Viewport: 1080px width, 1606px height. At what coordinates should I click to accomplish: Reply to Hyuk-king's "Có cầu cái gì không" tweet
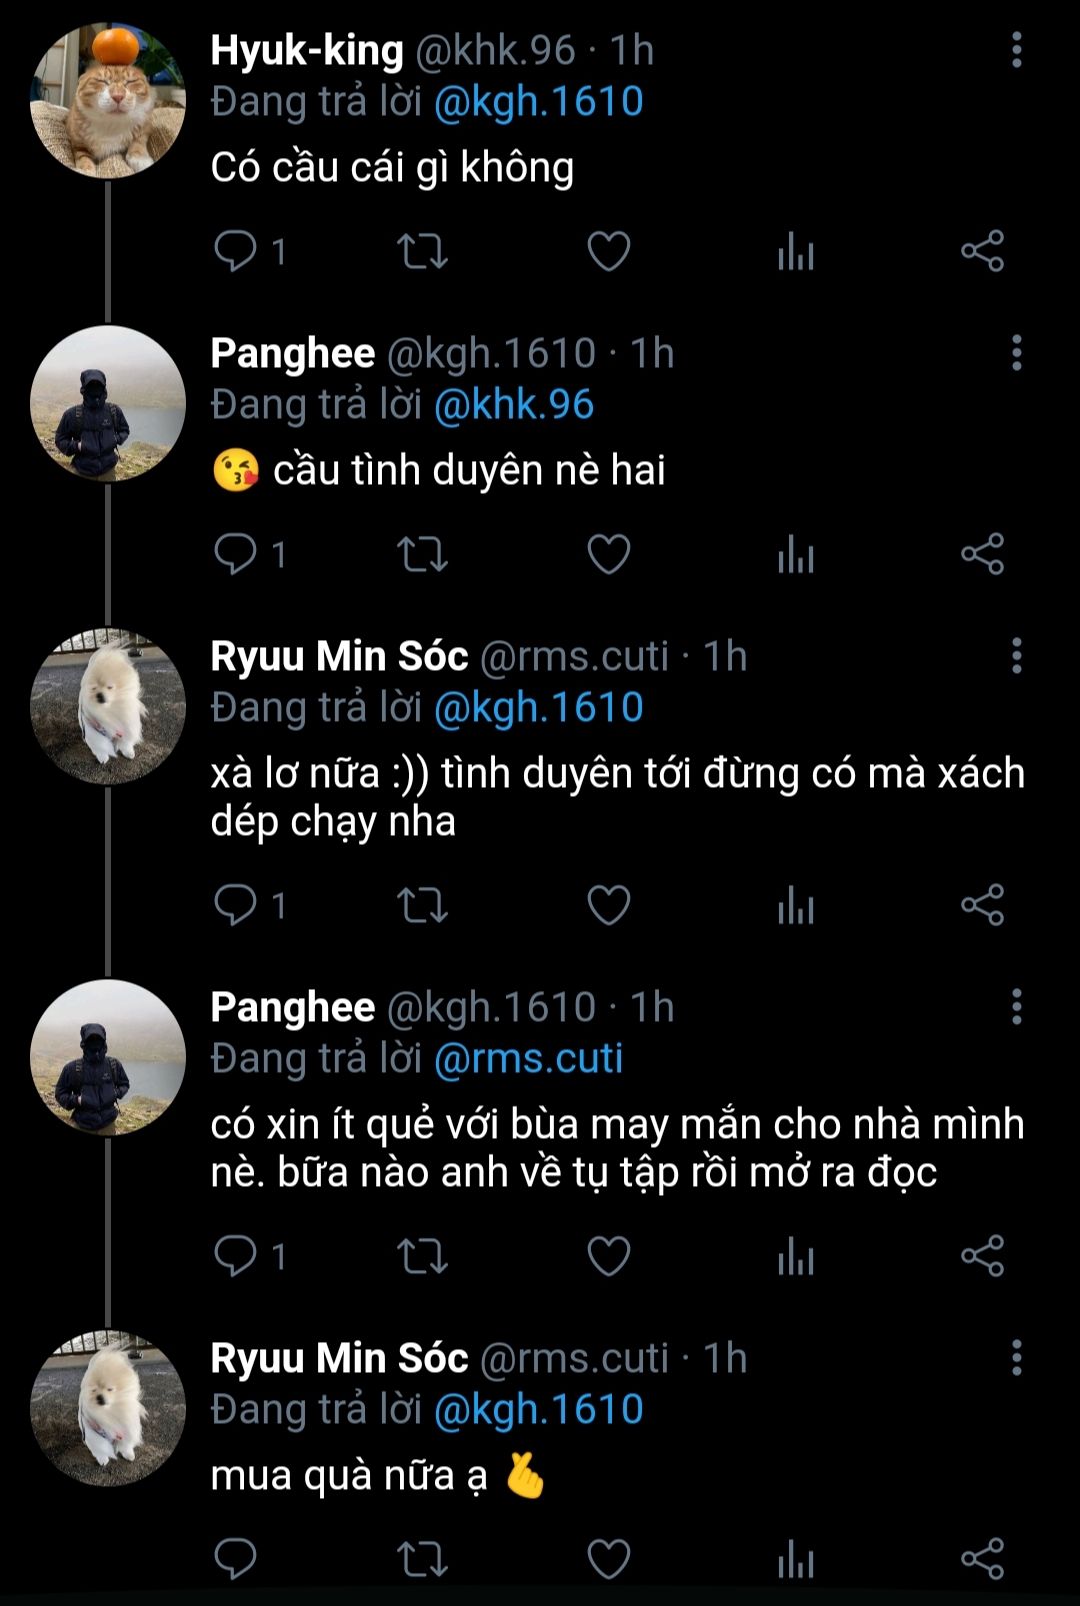coord(236,251)
